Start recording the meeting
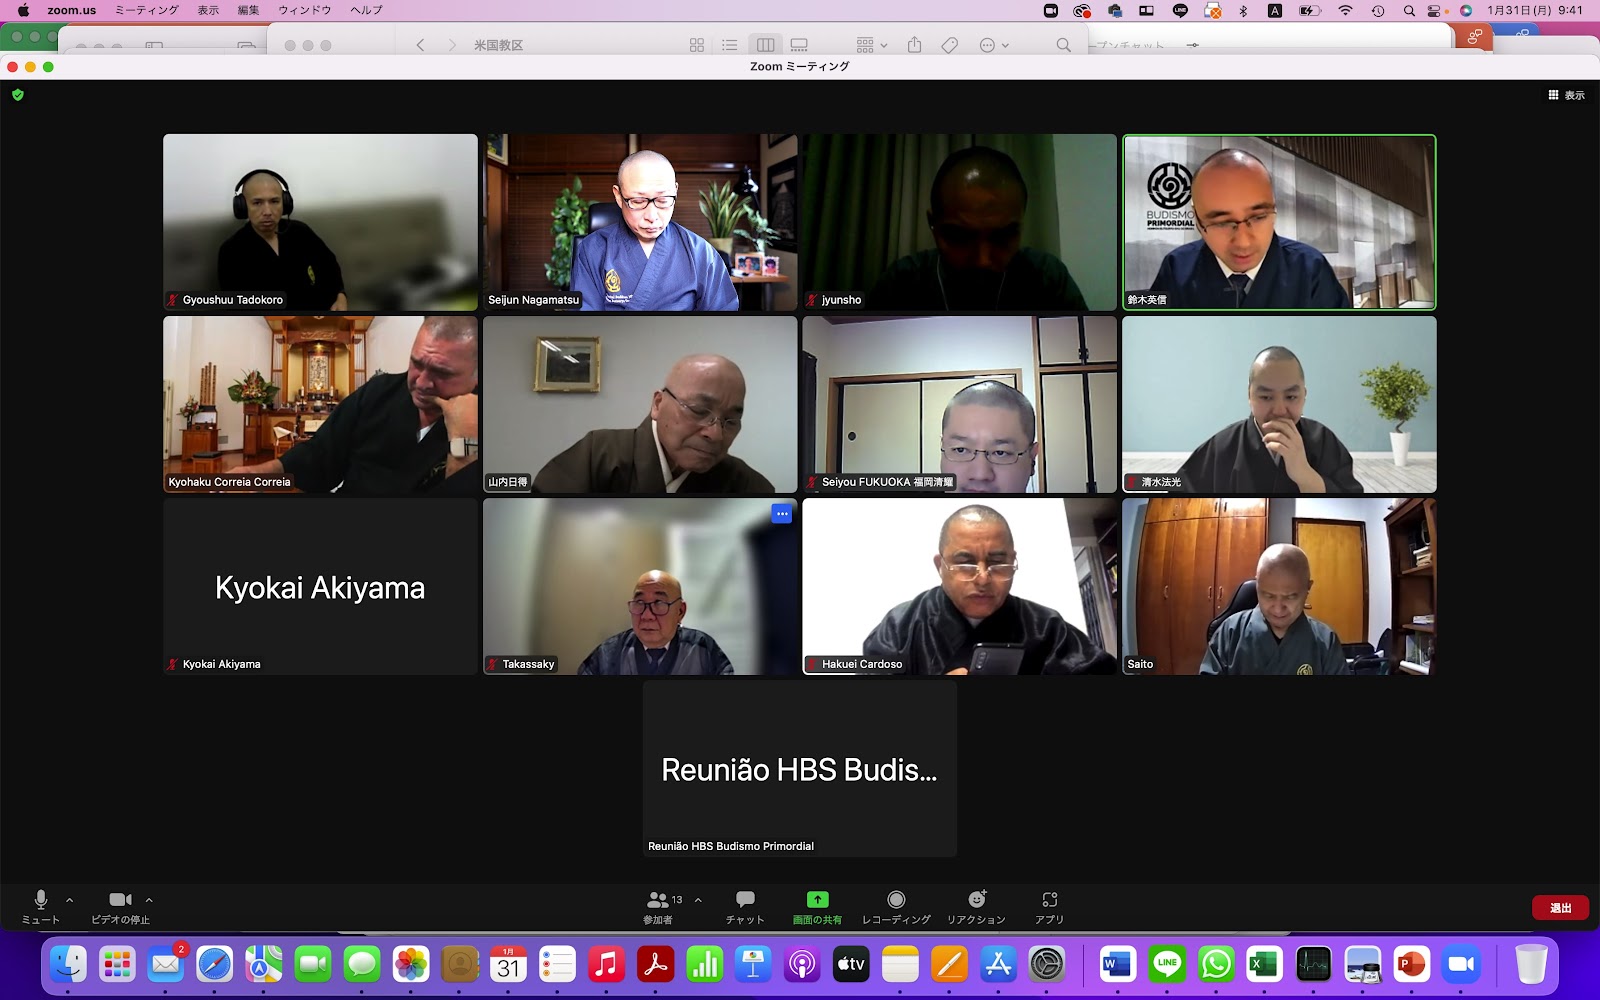This screenshot has width=1600, height=1000. point(896,906)
